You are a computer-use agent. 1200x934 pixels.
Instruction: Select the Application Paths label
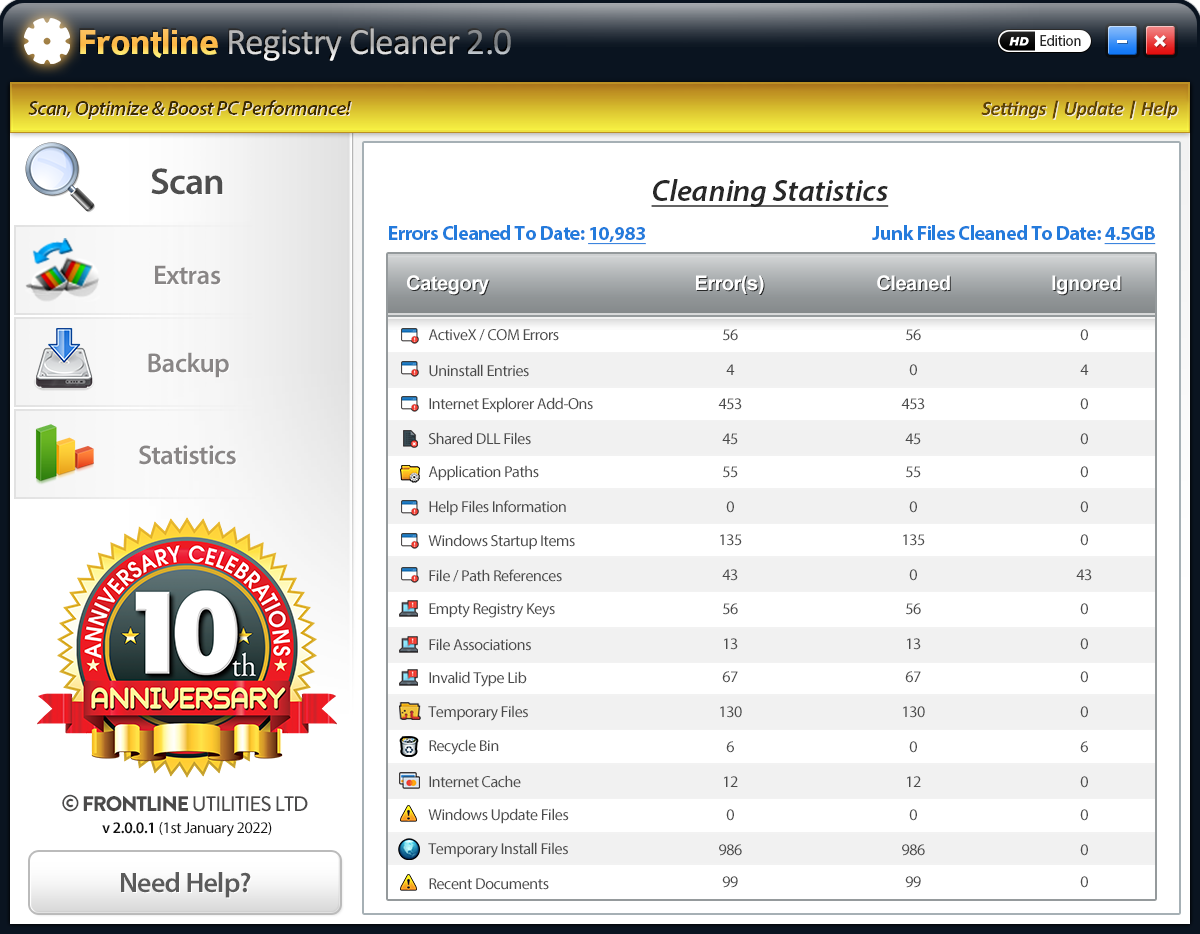click(483, 472)
